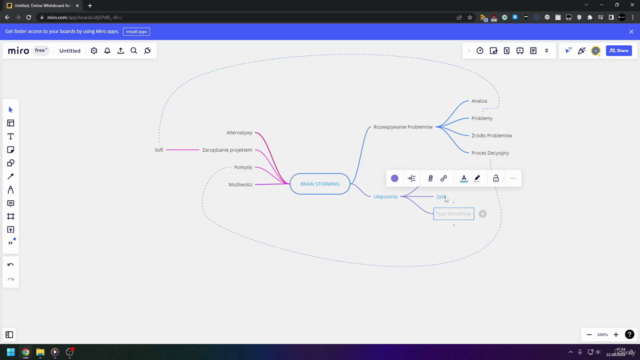Select the Analiza node

[479, 101]
